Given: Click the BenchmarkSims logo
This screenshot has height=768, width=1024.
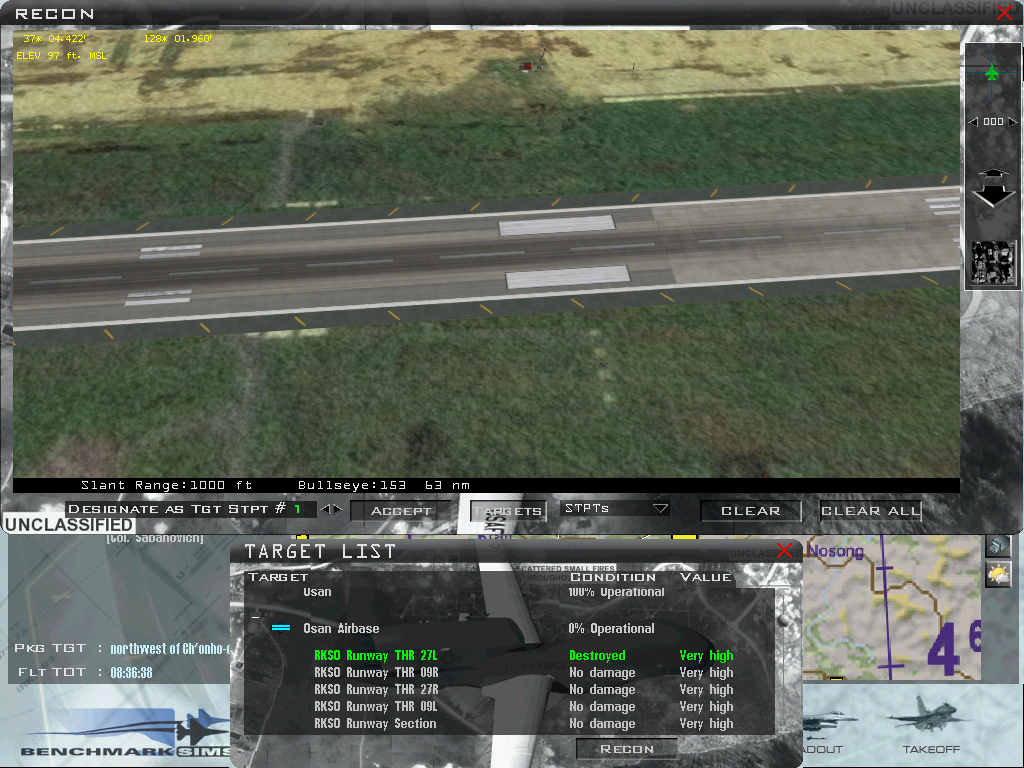Looking at the screenshot, I should tap(124, 733).
